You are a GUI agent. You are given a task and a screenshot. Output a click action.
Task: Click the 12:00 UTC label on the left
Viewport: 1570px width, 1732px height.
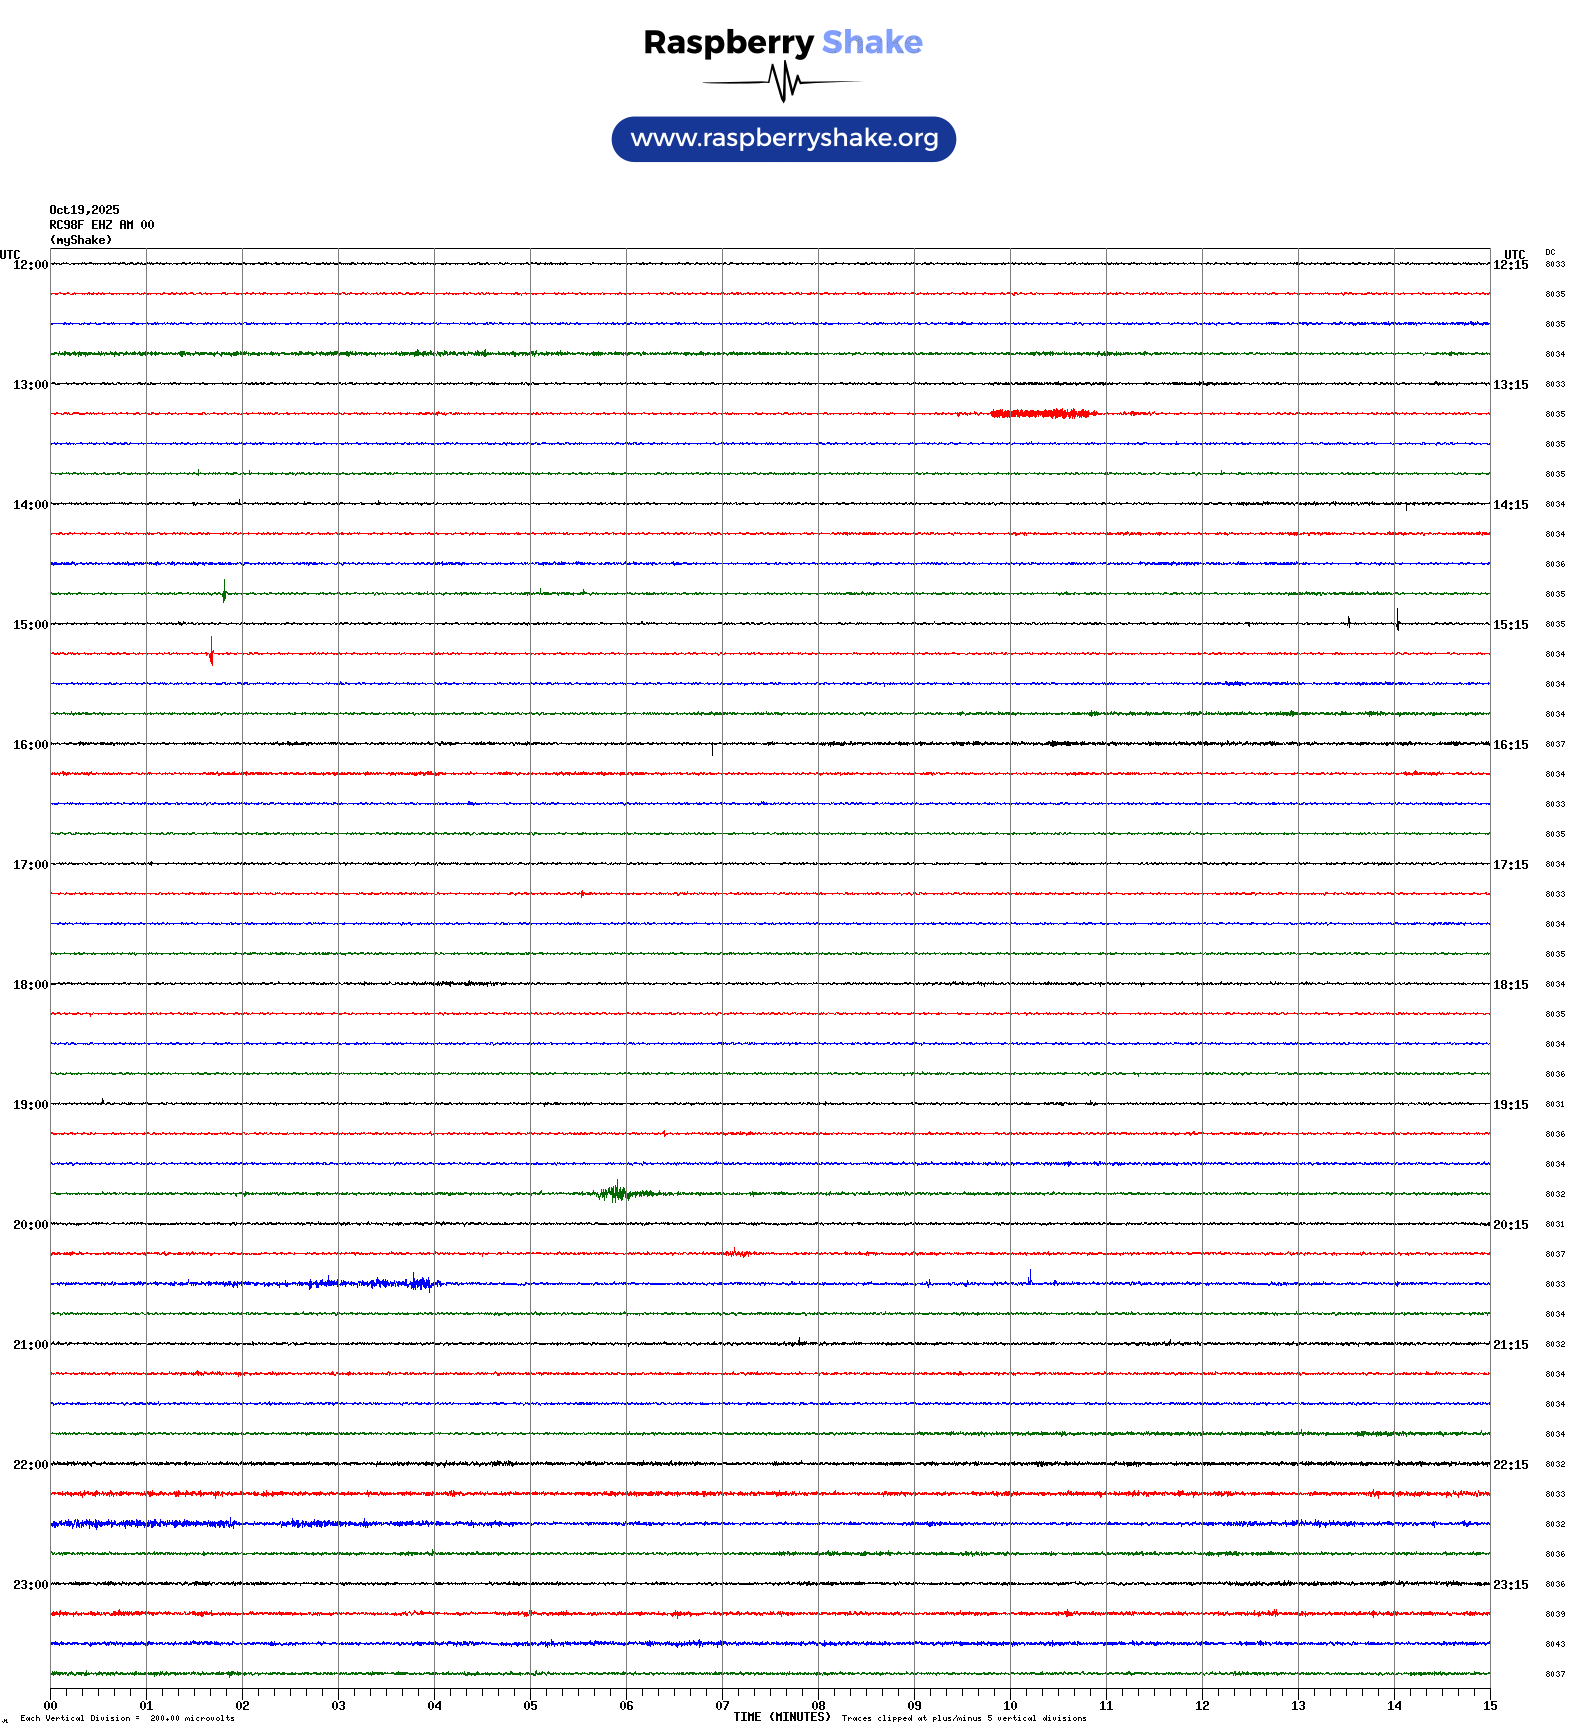pos(30,265)
